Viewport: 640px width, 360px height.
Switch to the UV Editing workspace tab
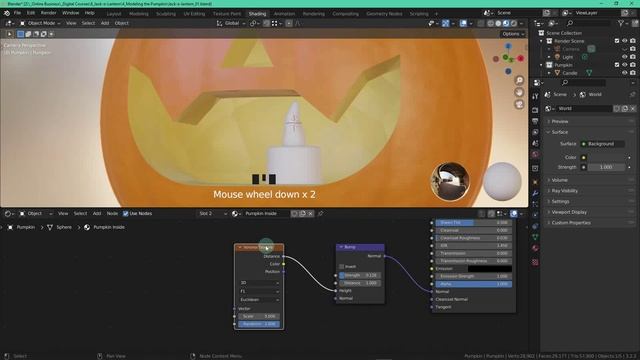[194, 14]
